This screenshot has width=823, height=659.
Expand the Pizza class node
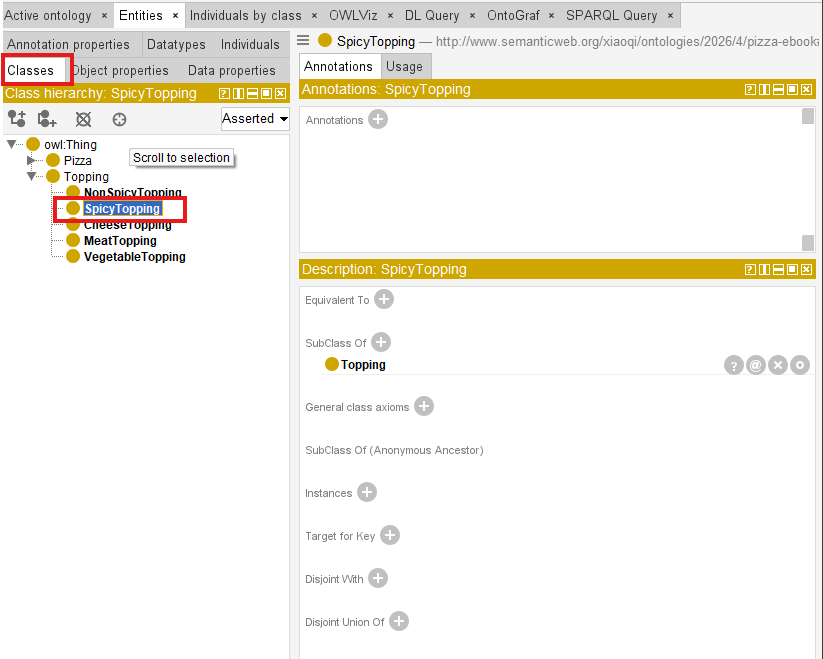tap(31, 160)
